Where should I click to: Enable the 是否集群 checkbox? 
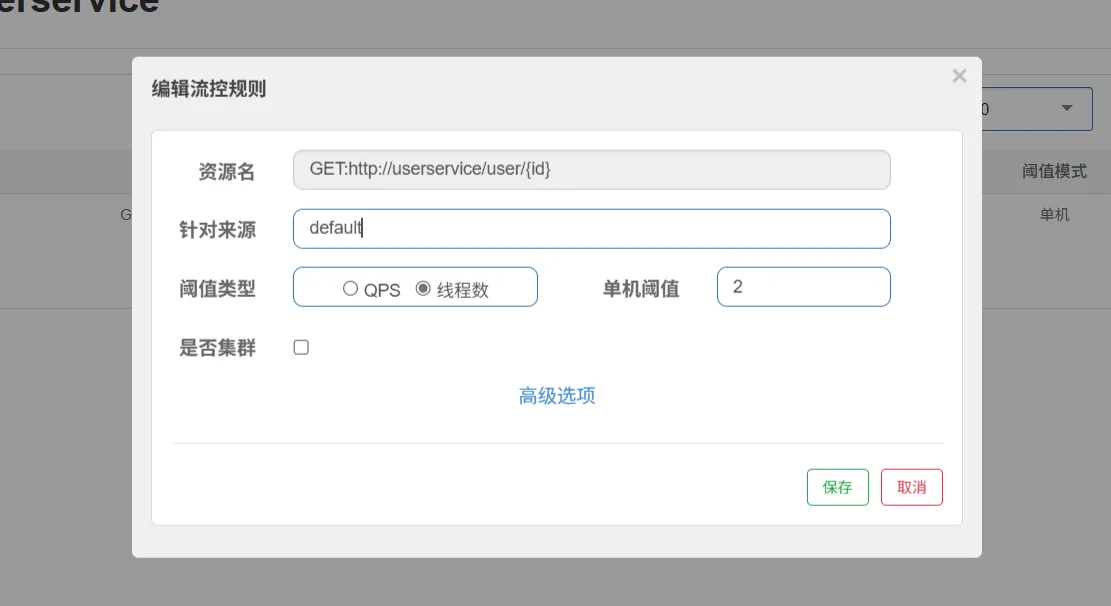(x=301, y=348)
